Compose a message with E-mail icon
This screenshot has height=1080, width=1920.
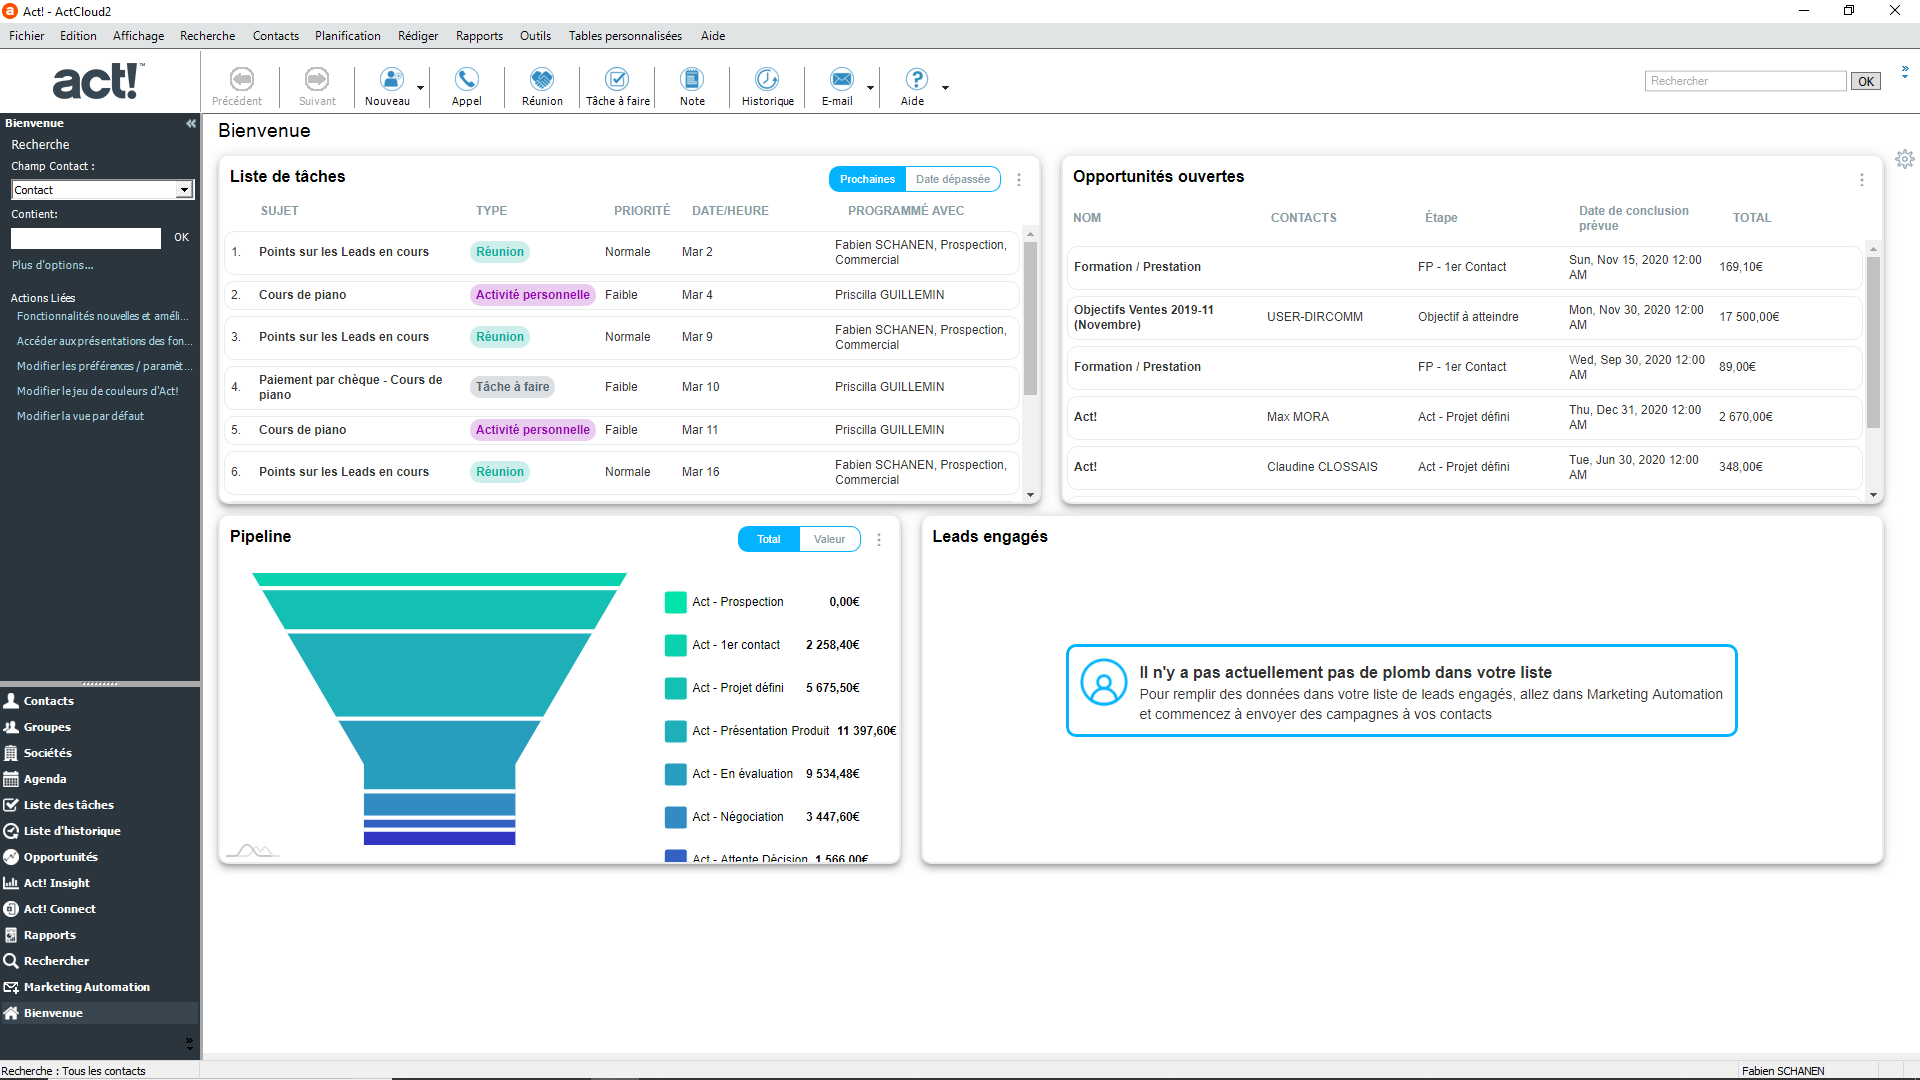[x=842, y=79]
